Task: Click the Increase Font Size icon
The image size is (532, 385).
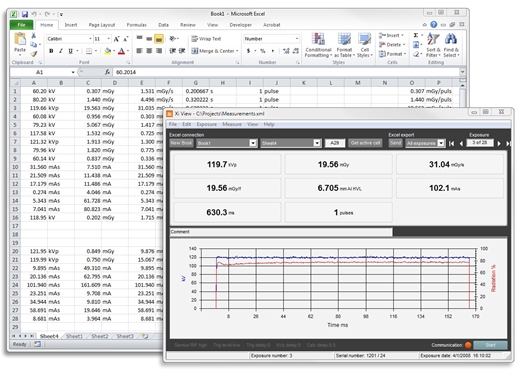Action: (x=116, y=39)
